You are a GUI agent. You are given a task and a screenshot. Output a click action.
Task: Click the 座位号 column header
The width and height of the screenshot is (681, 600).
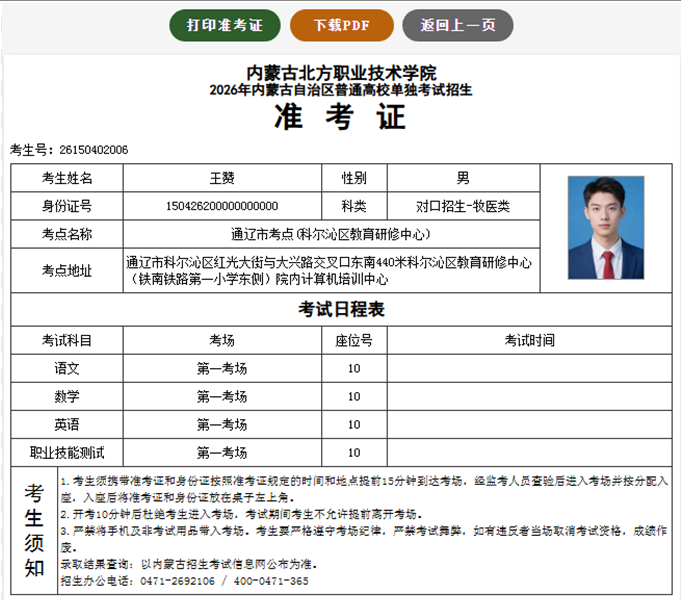point(354,340)
